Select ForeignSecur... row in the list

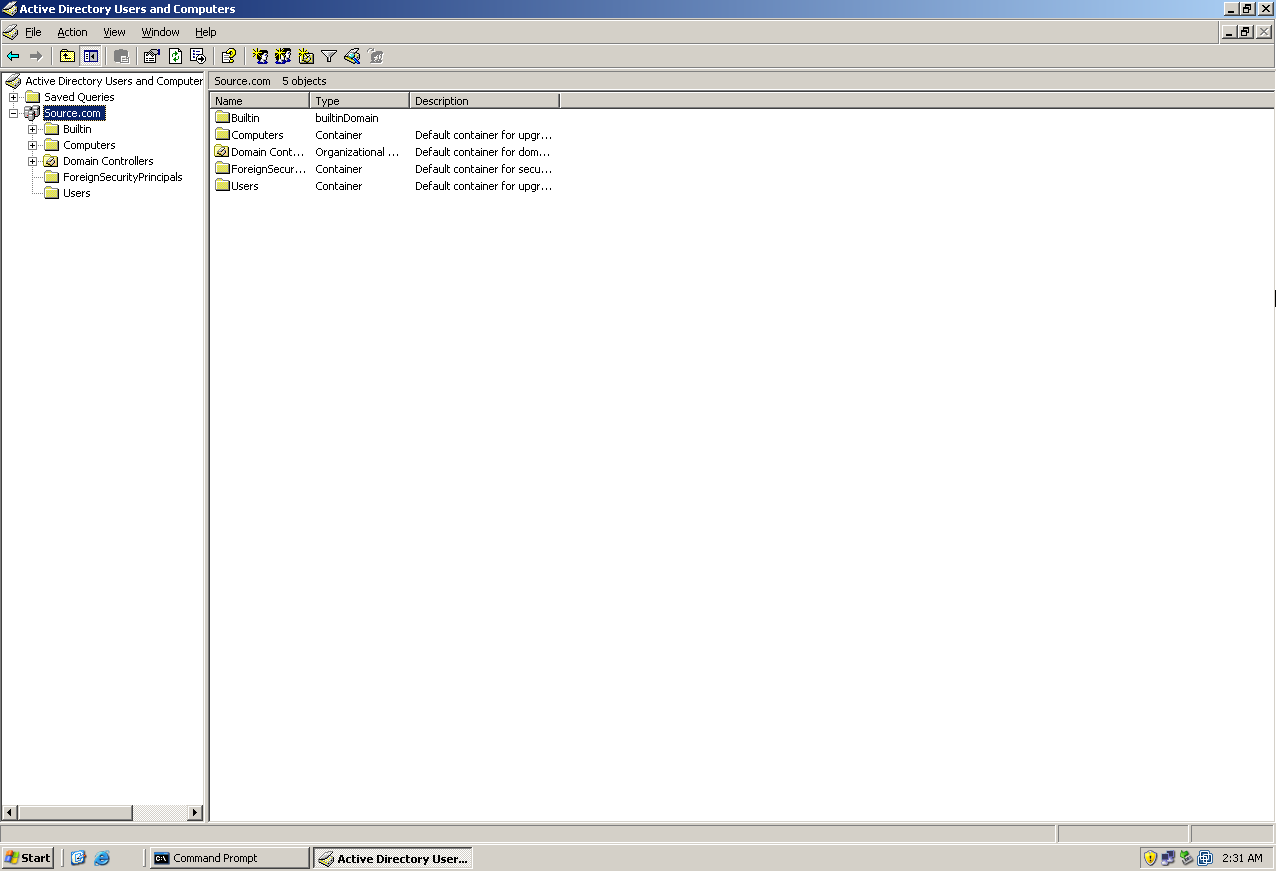point(384,169)
